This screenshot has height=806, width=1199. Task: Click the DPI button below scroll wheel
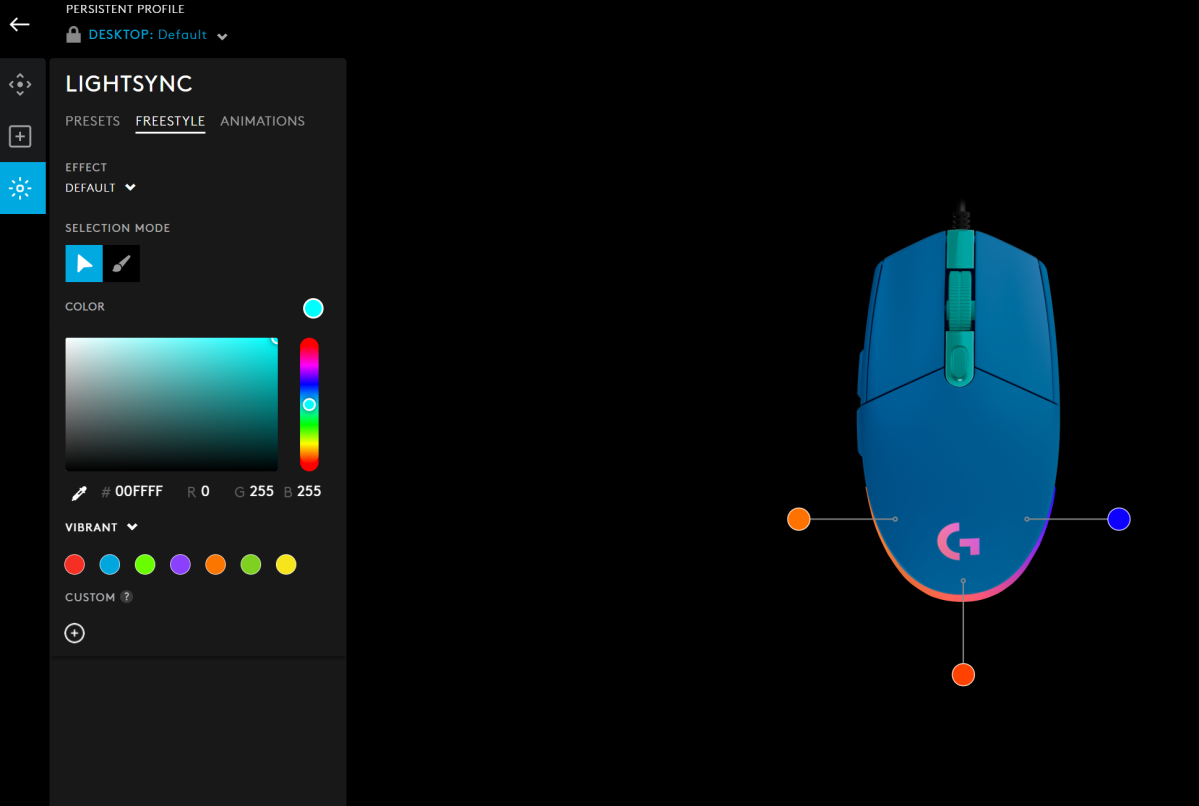click(960, 362)
